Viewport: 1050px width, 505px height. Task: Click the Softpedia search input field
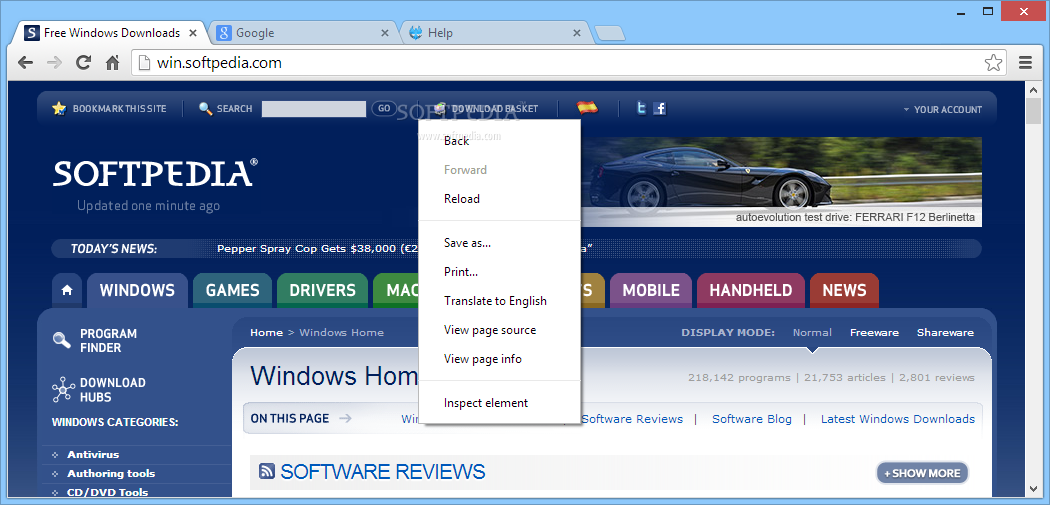click(x=313, y=109)
